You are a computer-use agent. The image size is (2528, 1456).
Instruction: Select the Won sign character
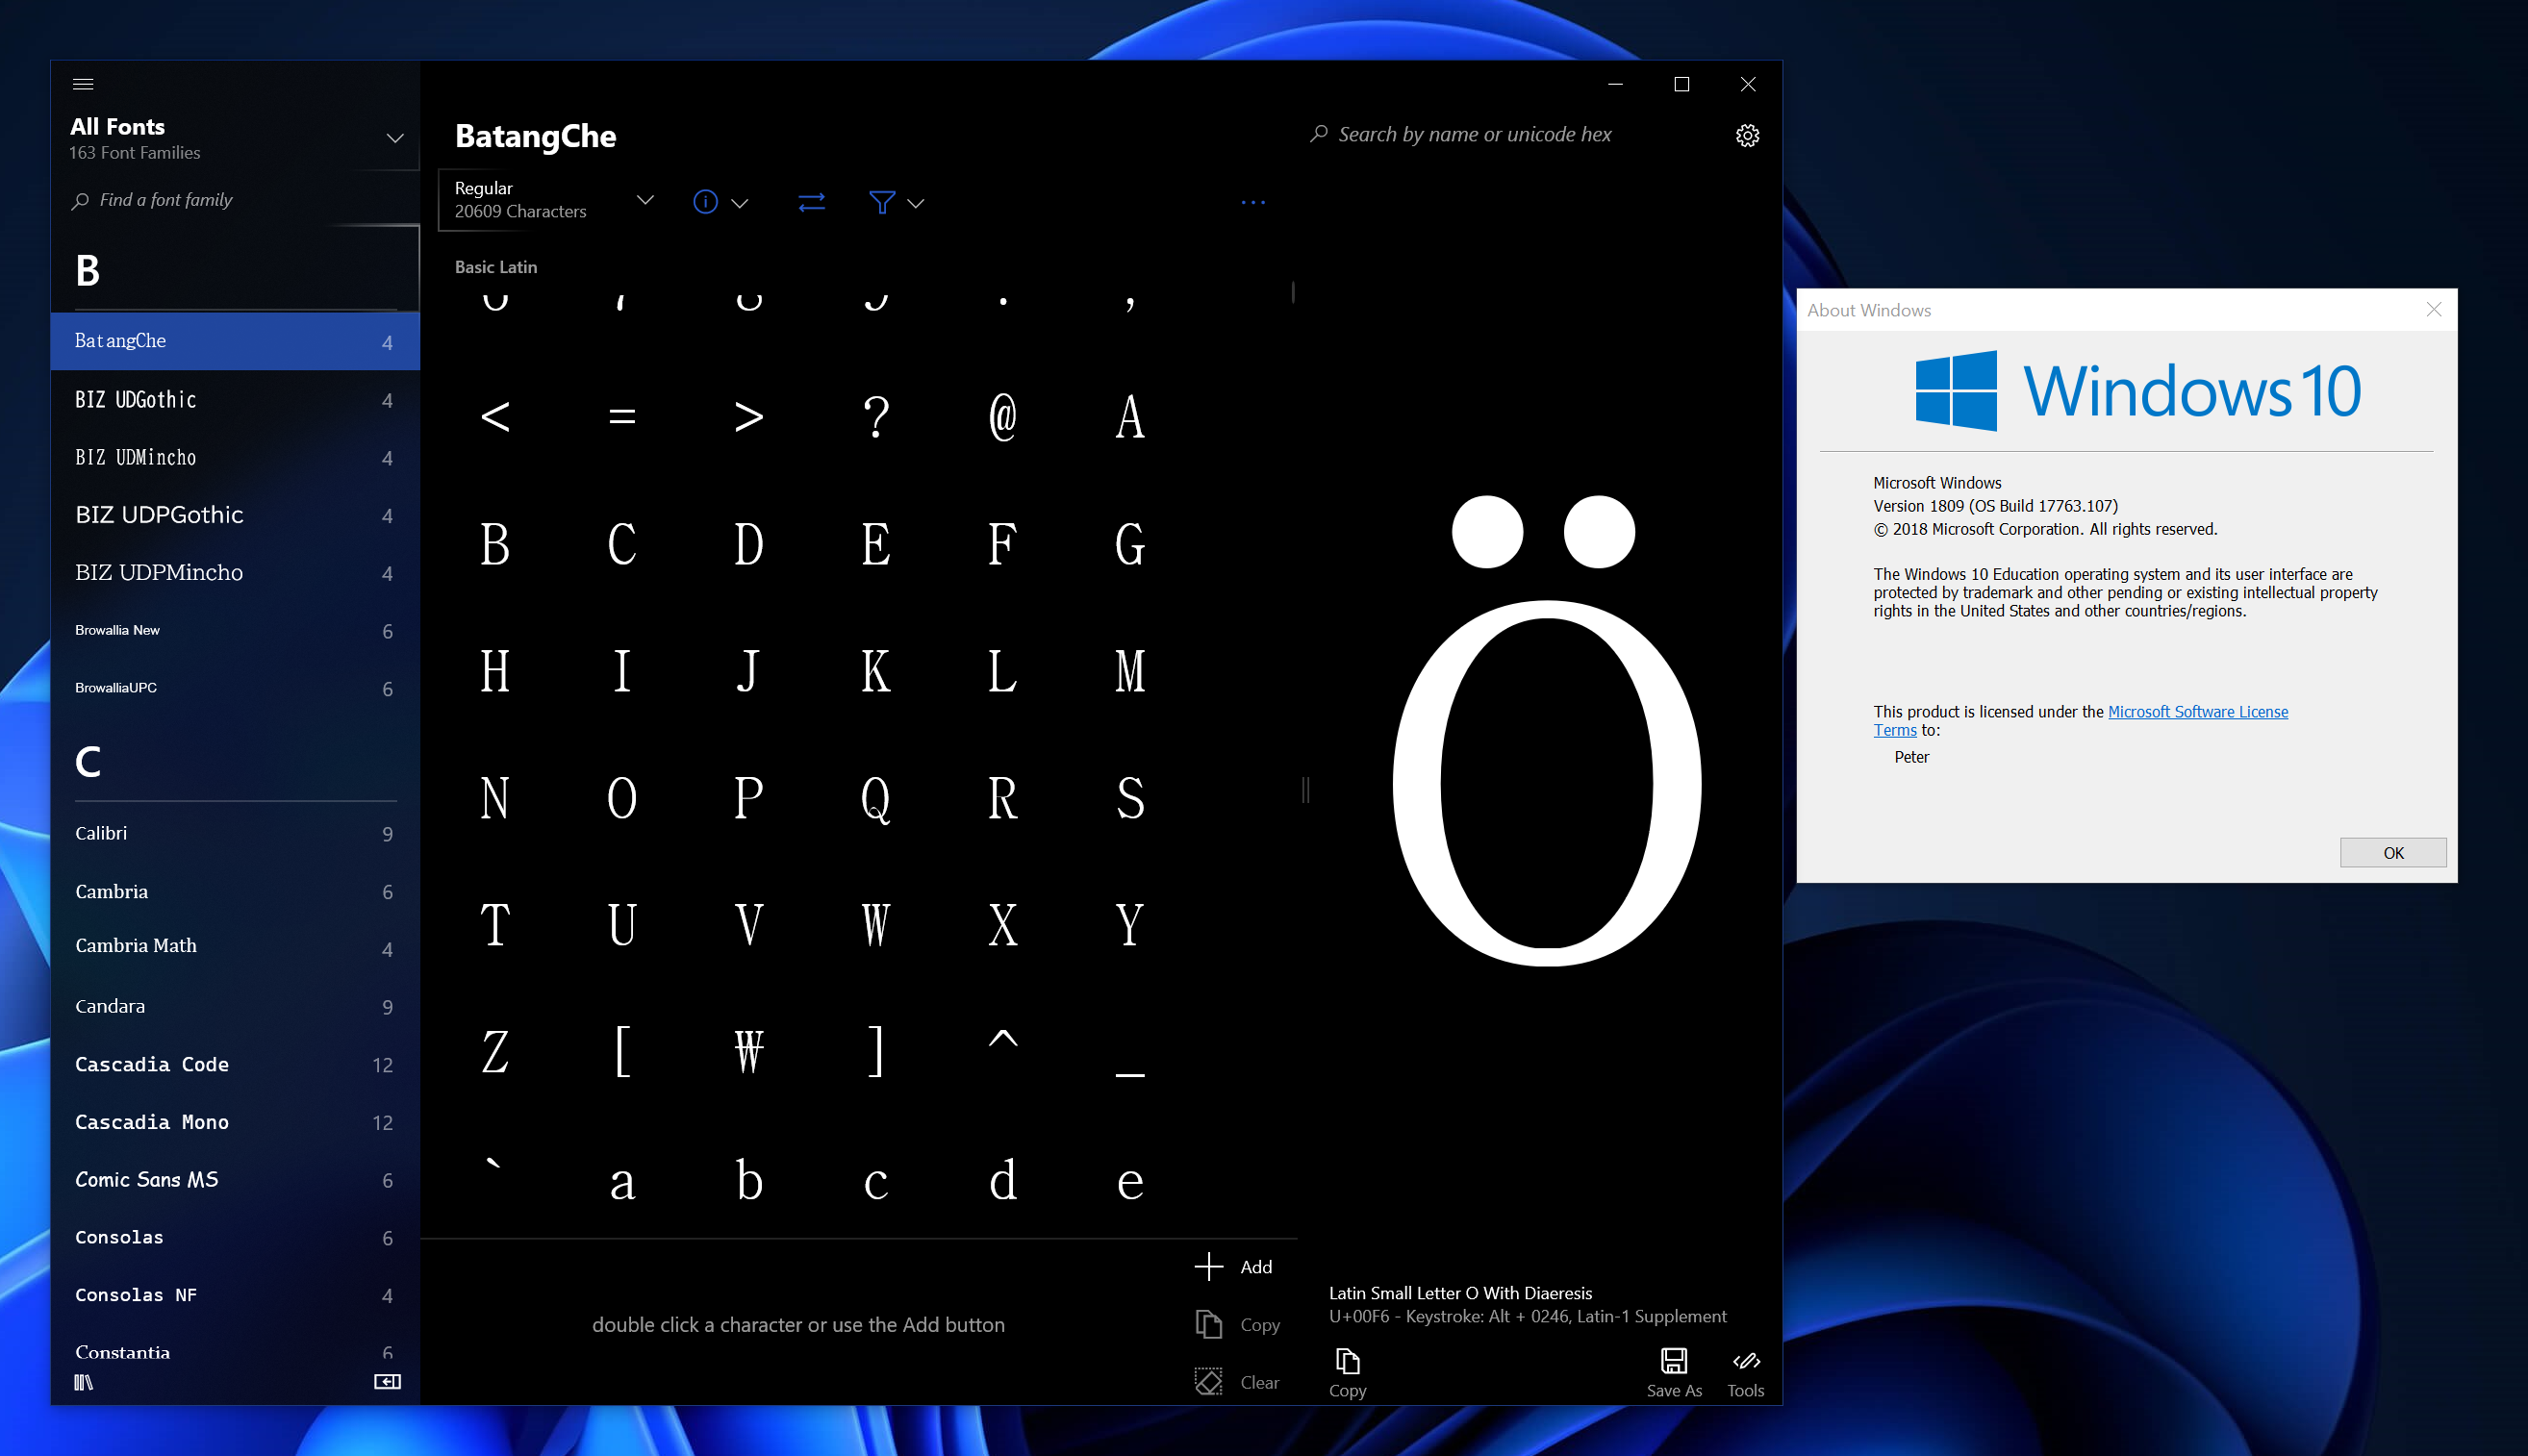748,1050
